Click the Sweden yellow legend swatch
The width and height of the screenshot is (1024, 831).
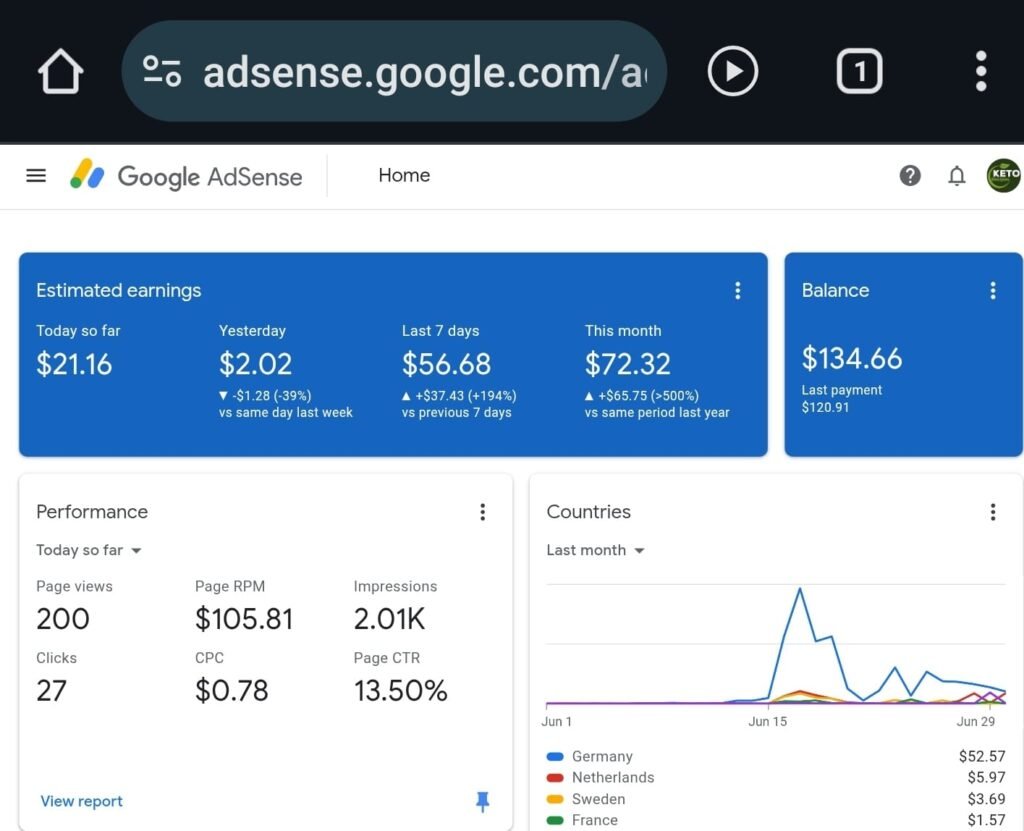pos(555,799)
